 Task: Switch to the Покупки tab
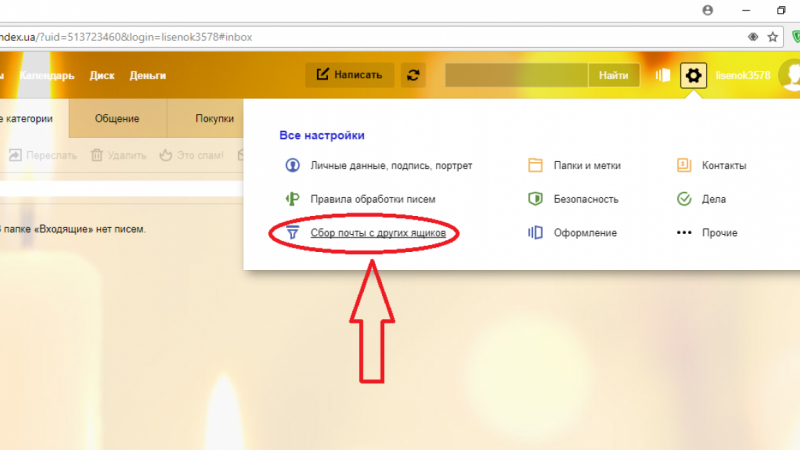(214, 118)
